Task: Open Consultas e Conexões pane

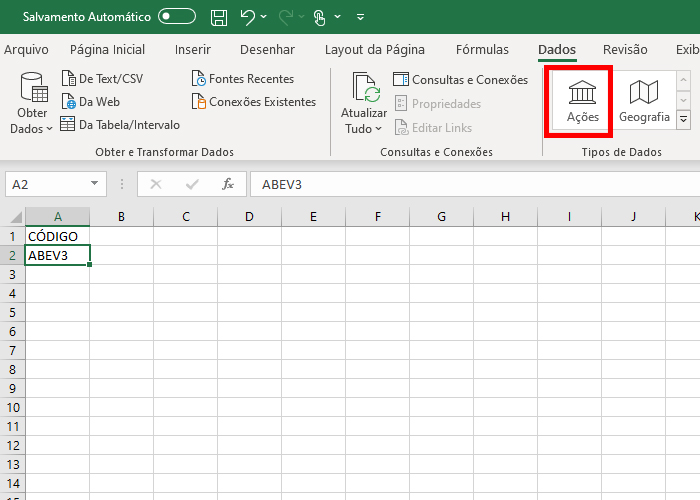Action: tap(461, 80)
